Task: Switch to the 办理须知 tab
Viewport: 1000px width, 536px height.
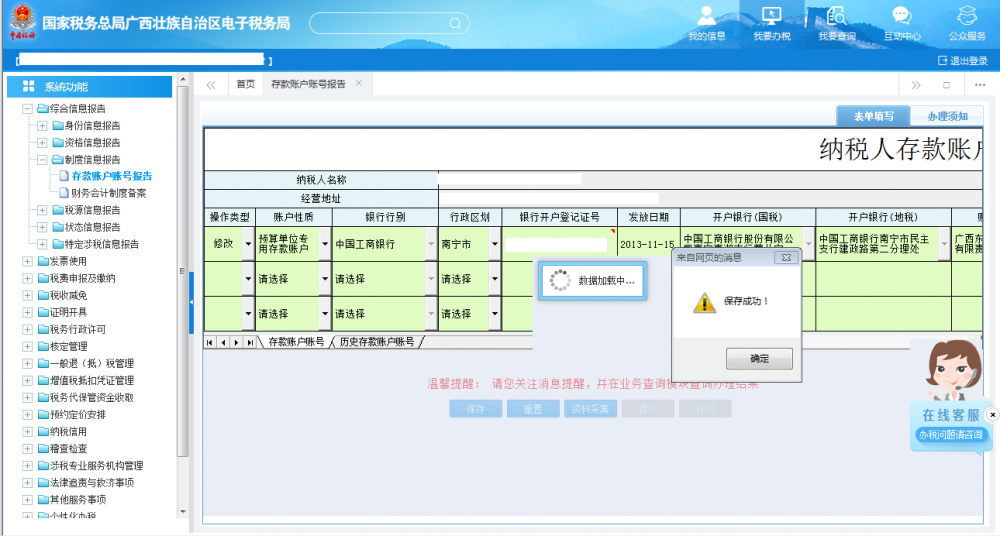Action: pyautogui.click(x=946, y=116)
